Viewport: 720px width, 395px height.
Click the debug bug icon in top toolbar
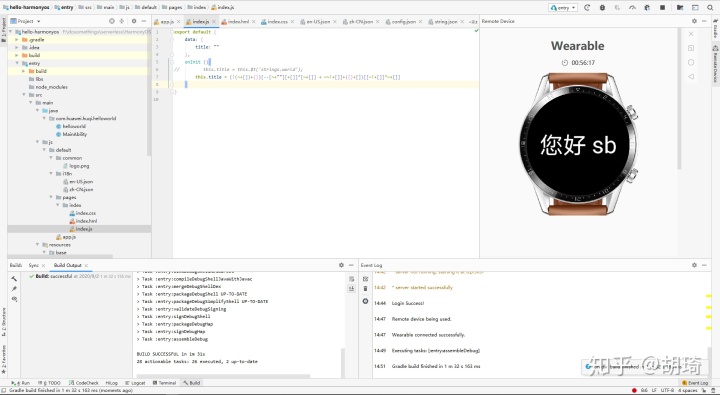coord(602,8)
